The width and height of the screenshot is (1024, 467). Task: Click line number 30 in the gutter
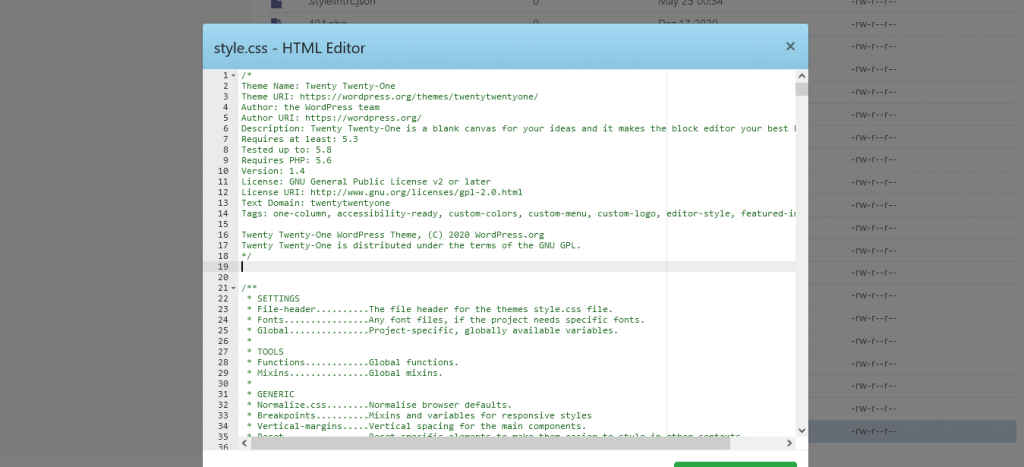(223, 383)
